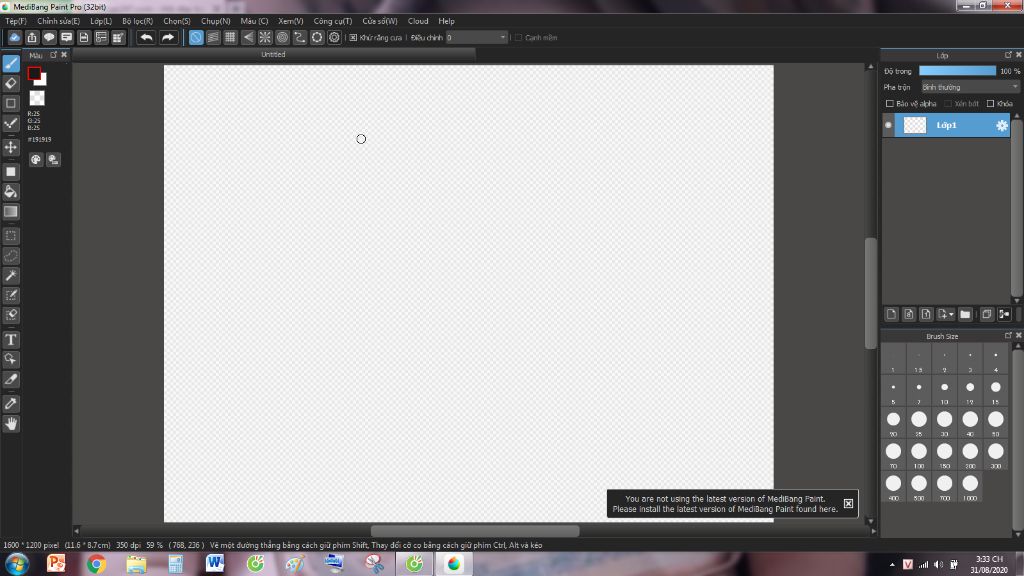Open the Pha trộn blend mode dropdown
The image size is (1024, 576).
click(970, 87)
